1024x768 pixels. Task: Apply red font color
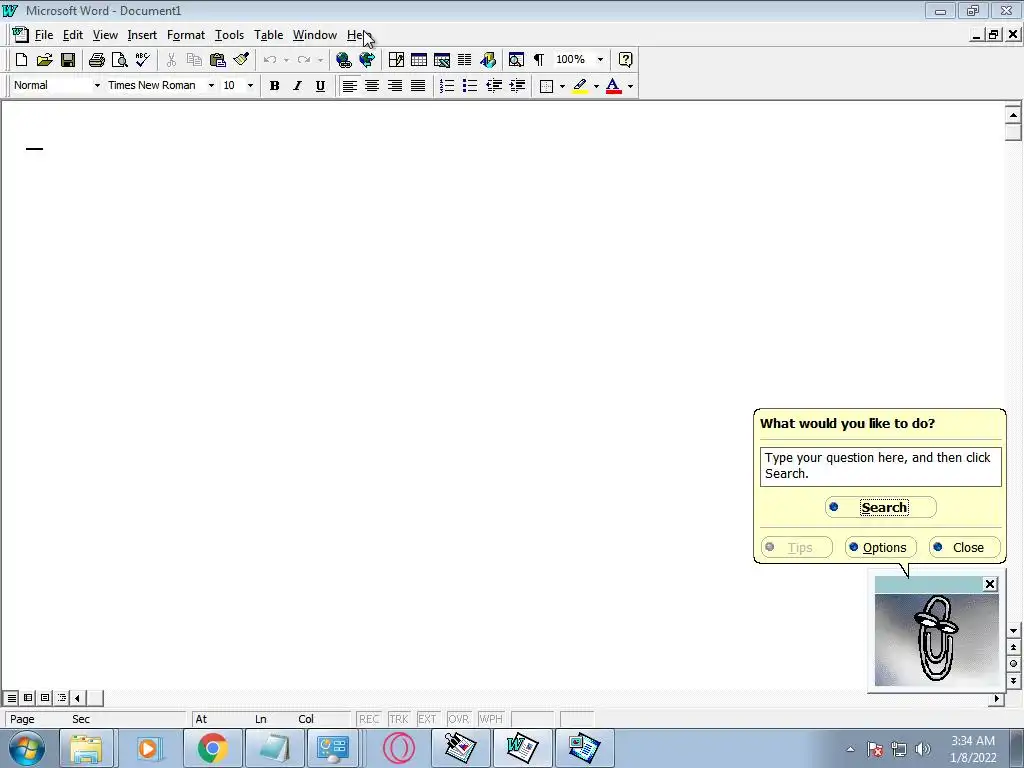(613, 86)
